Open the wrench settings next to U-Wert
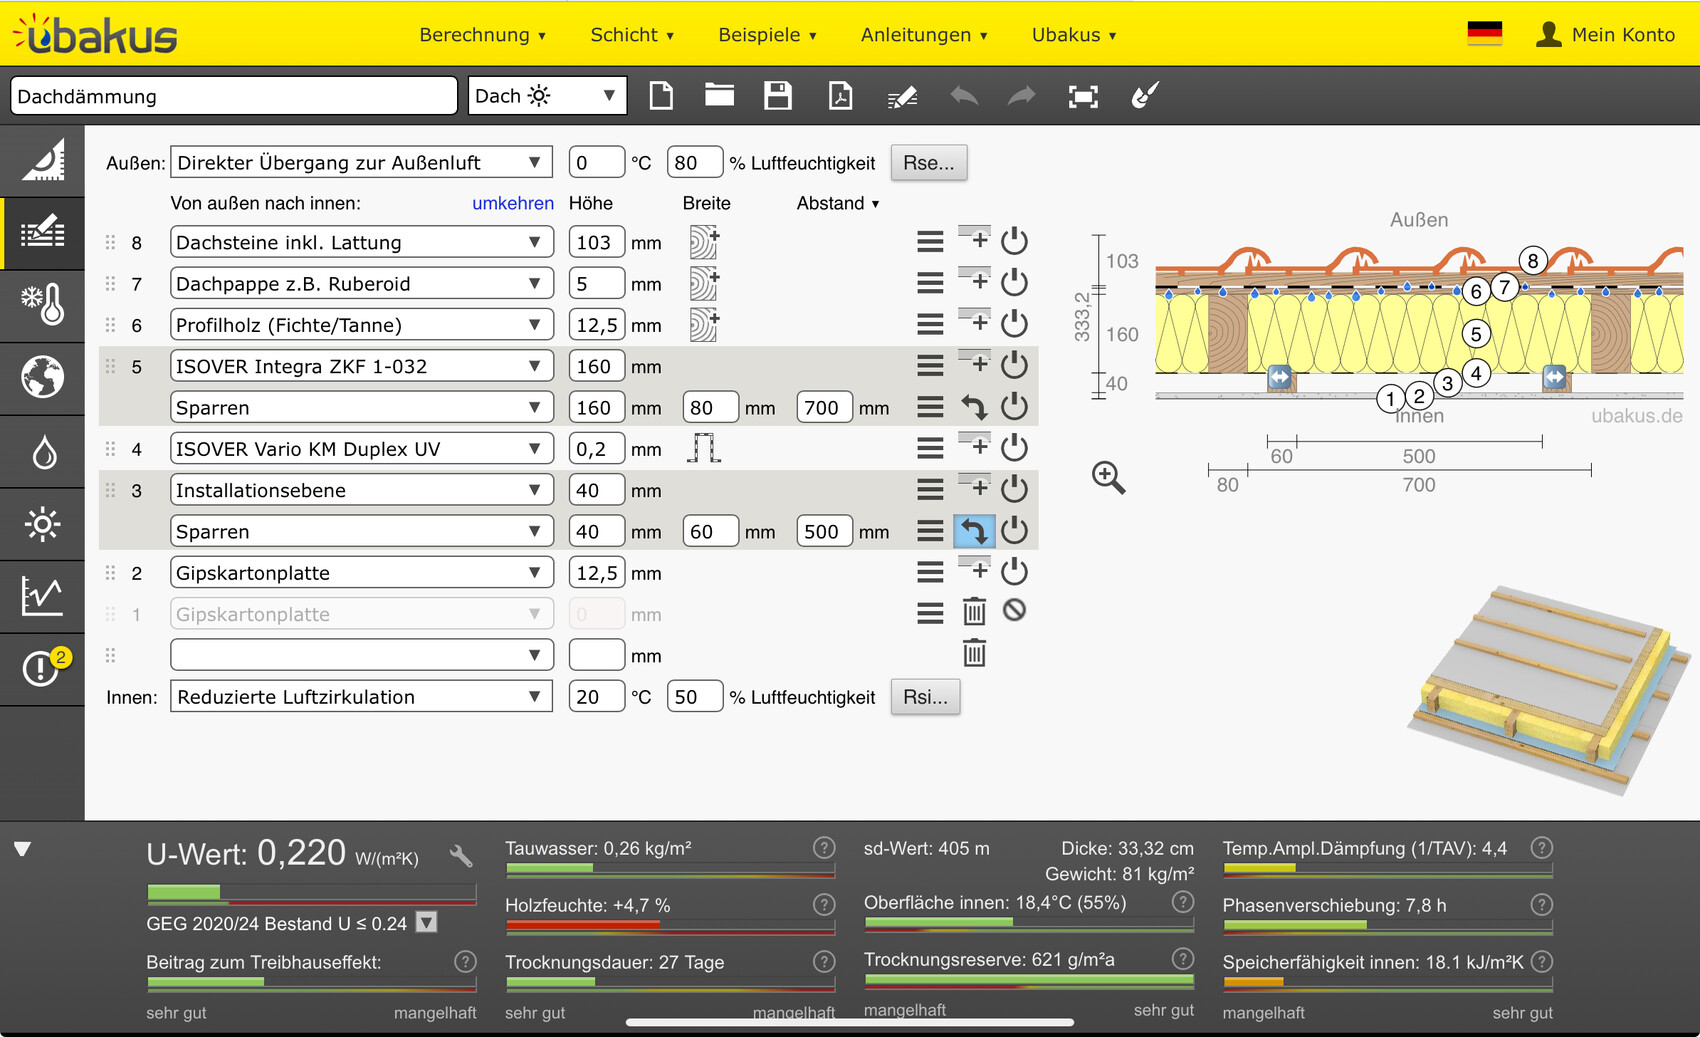1700x1037 pixels. coord(461,856)
